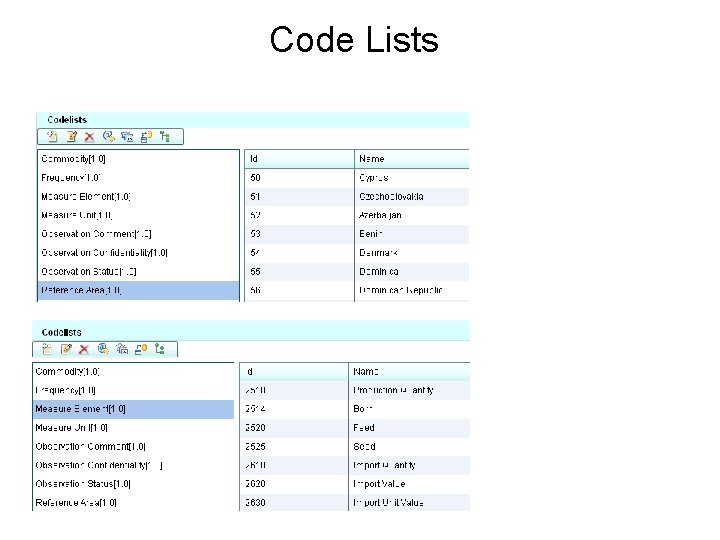Click the yellow database icon in lower toolbar

[x=141, y=349]
